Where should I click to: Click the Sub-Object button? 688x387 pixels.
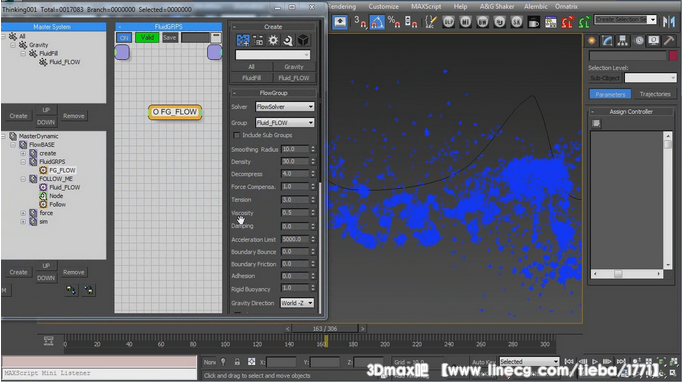click(x=605, y=78)
